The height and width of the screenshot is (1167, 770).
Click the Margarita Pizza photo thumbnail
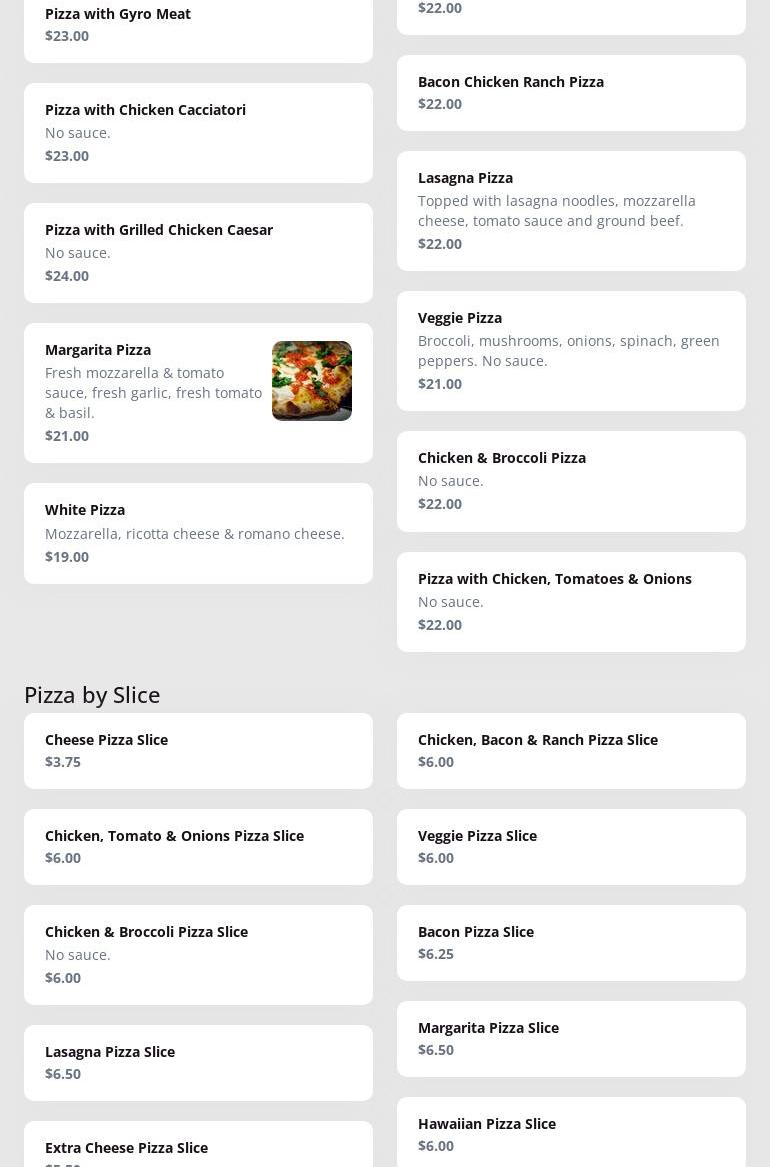(311, 381)
